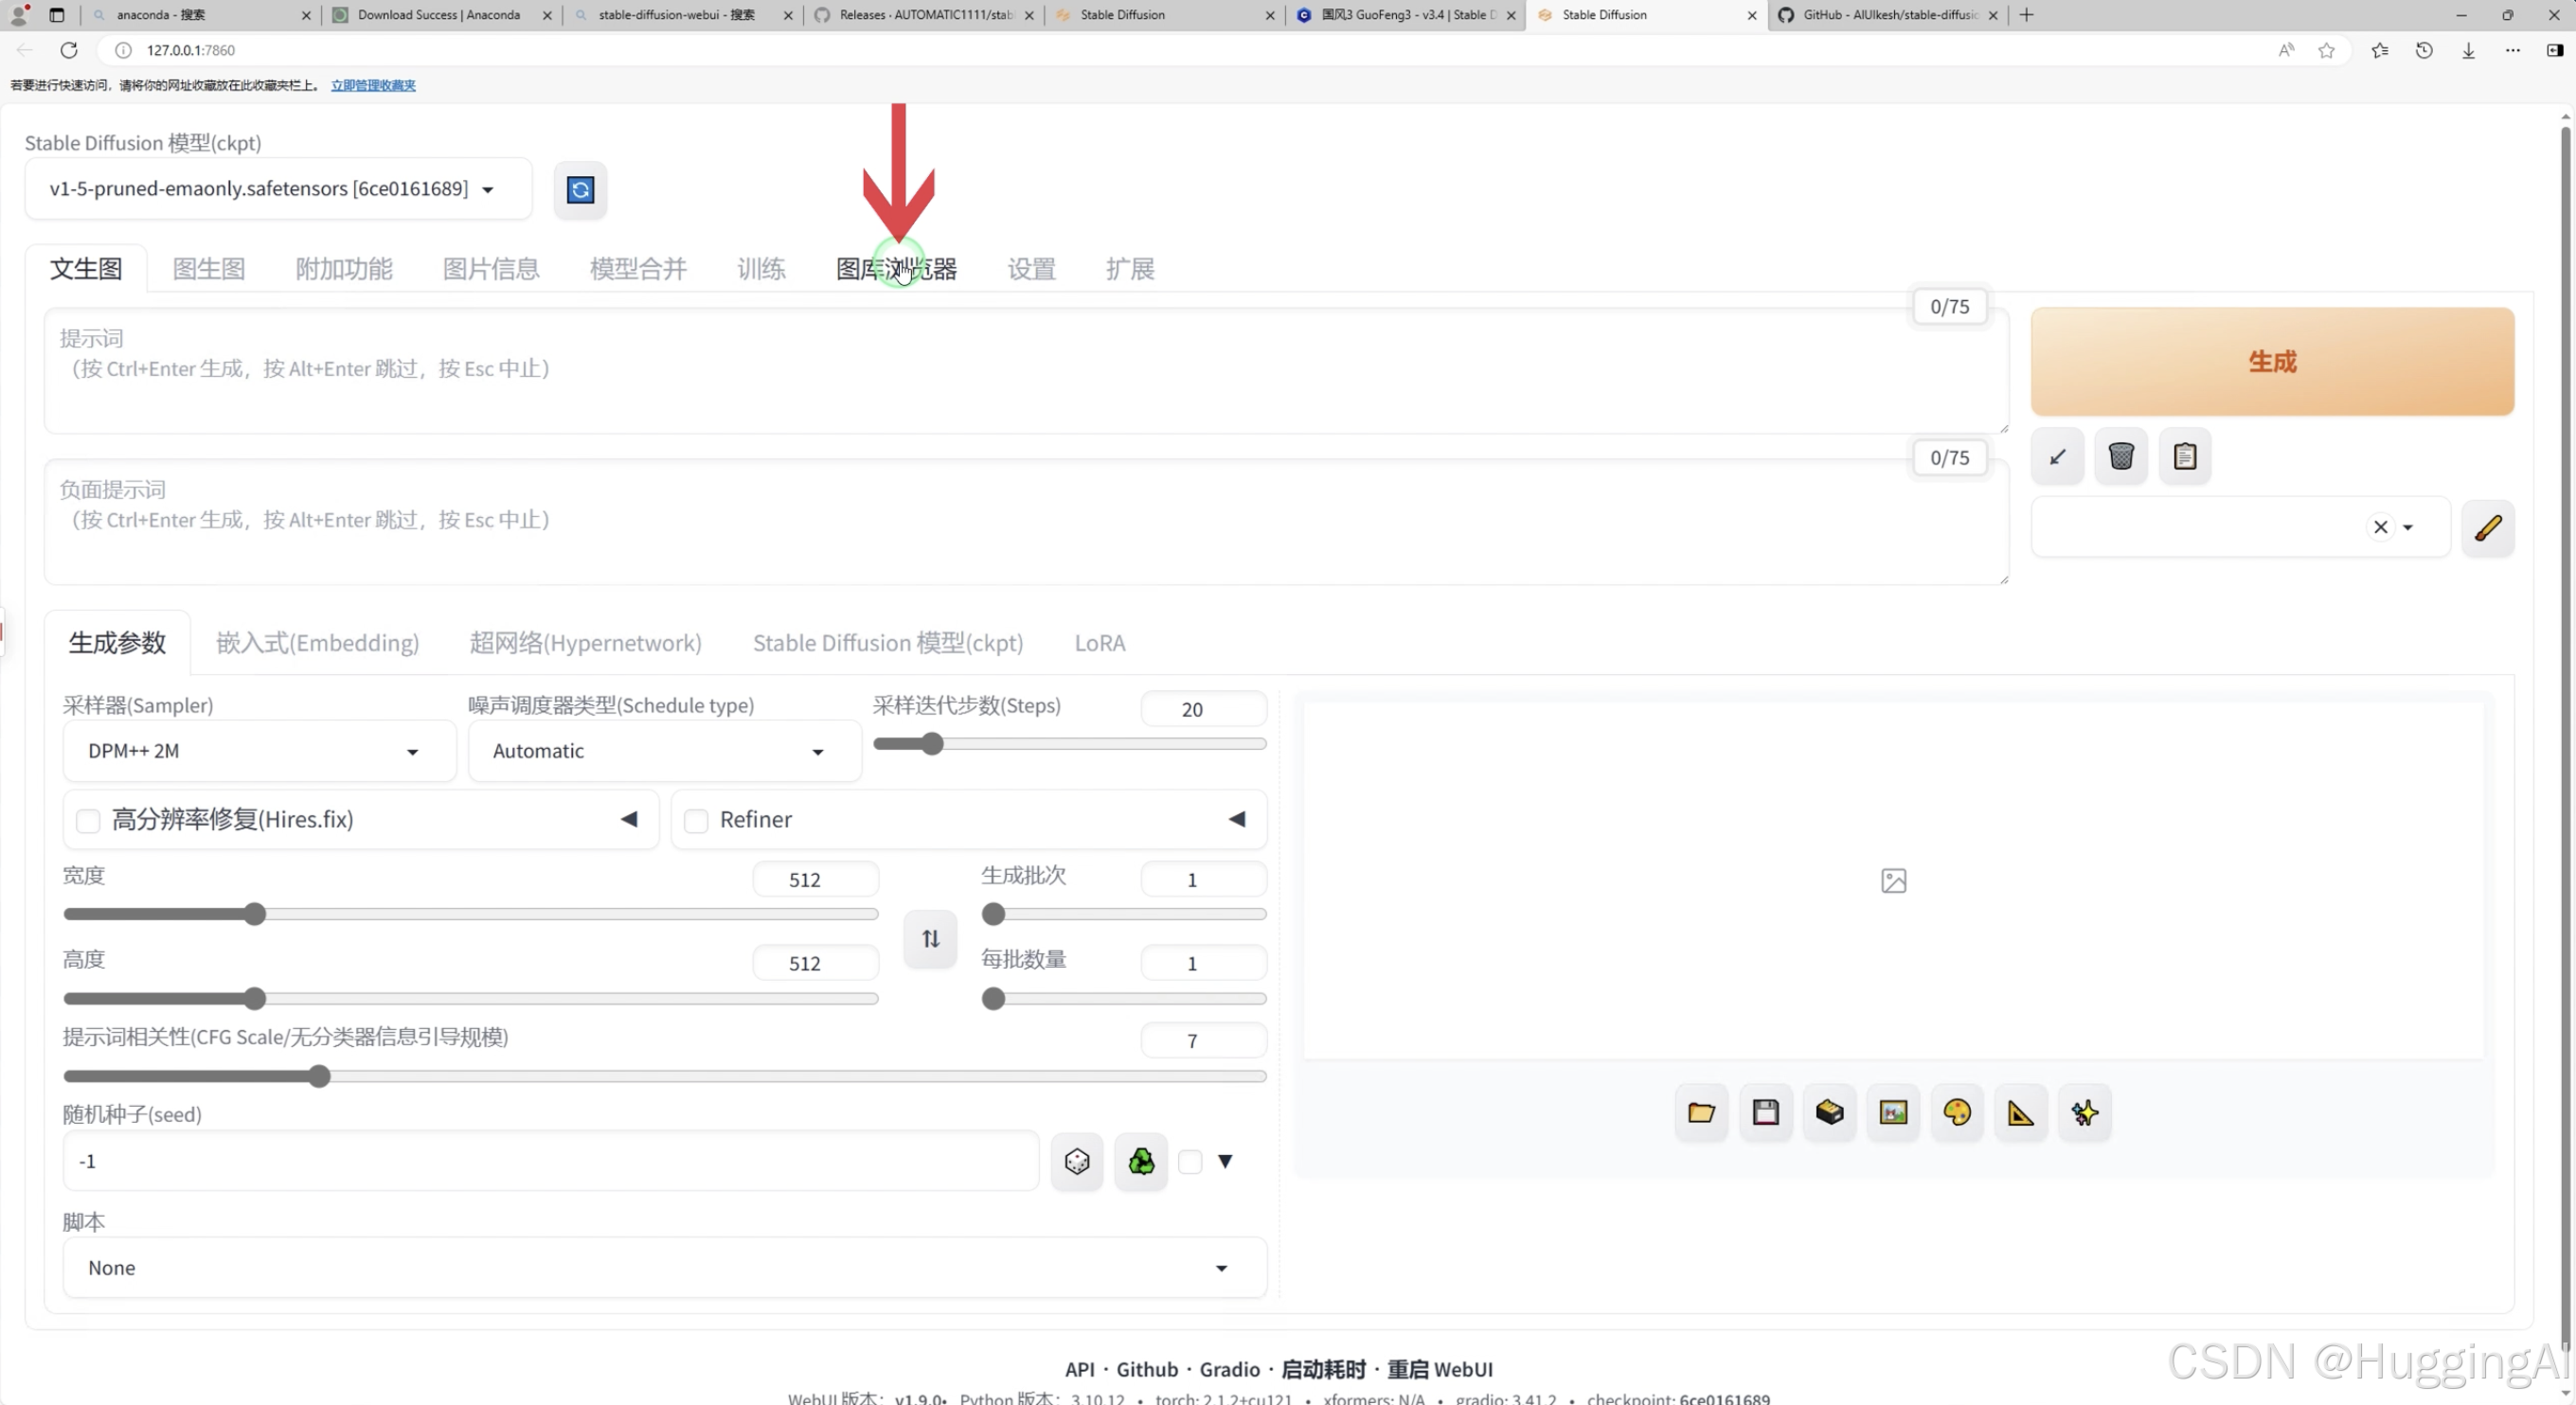Viewport: 2576px width, 1405px height.
Task: Click the 重启 WebUI link in the footer
Action: click(x=1439, y=1369)
